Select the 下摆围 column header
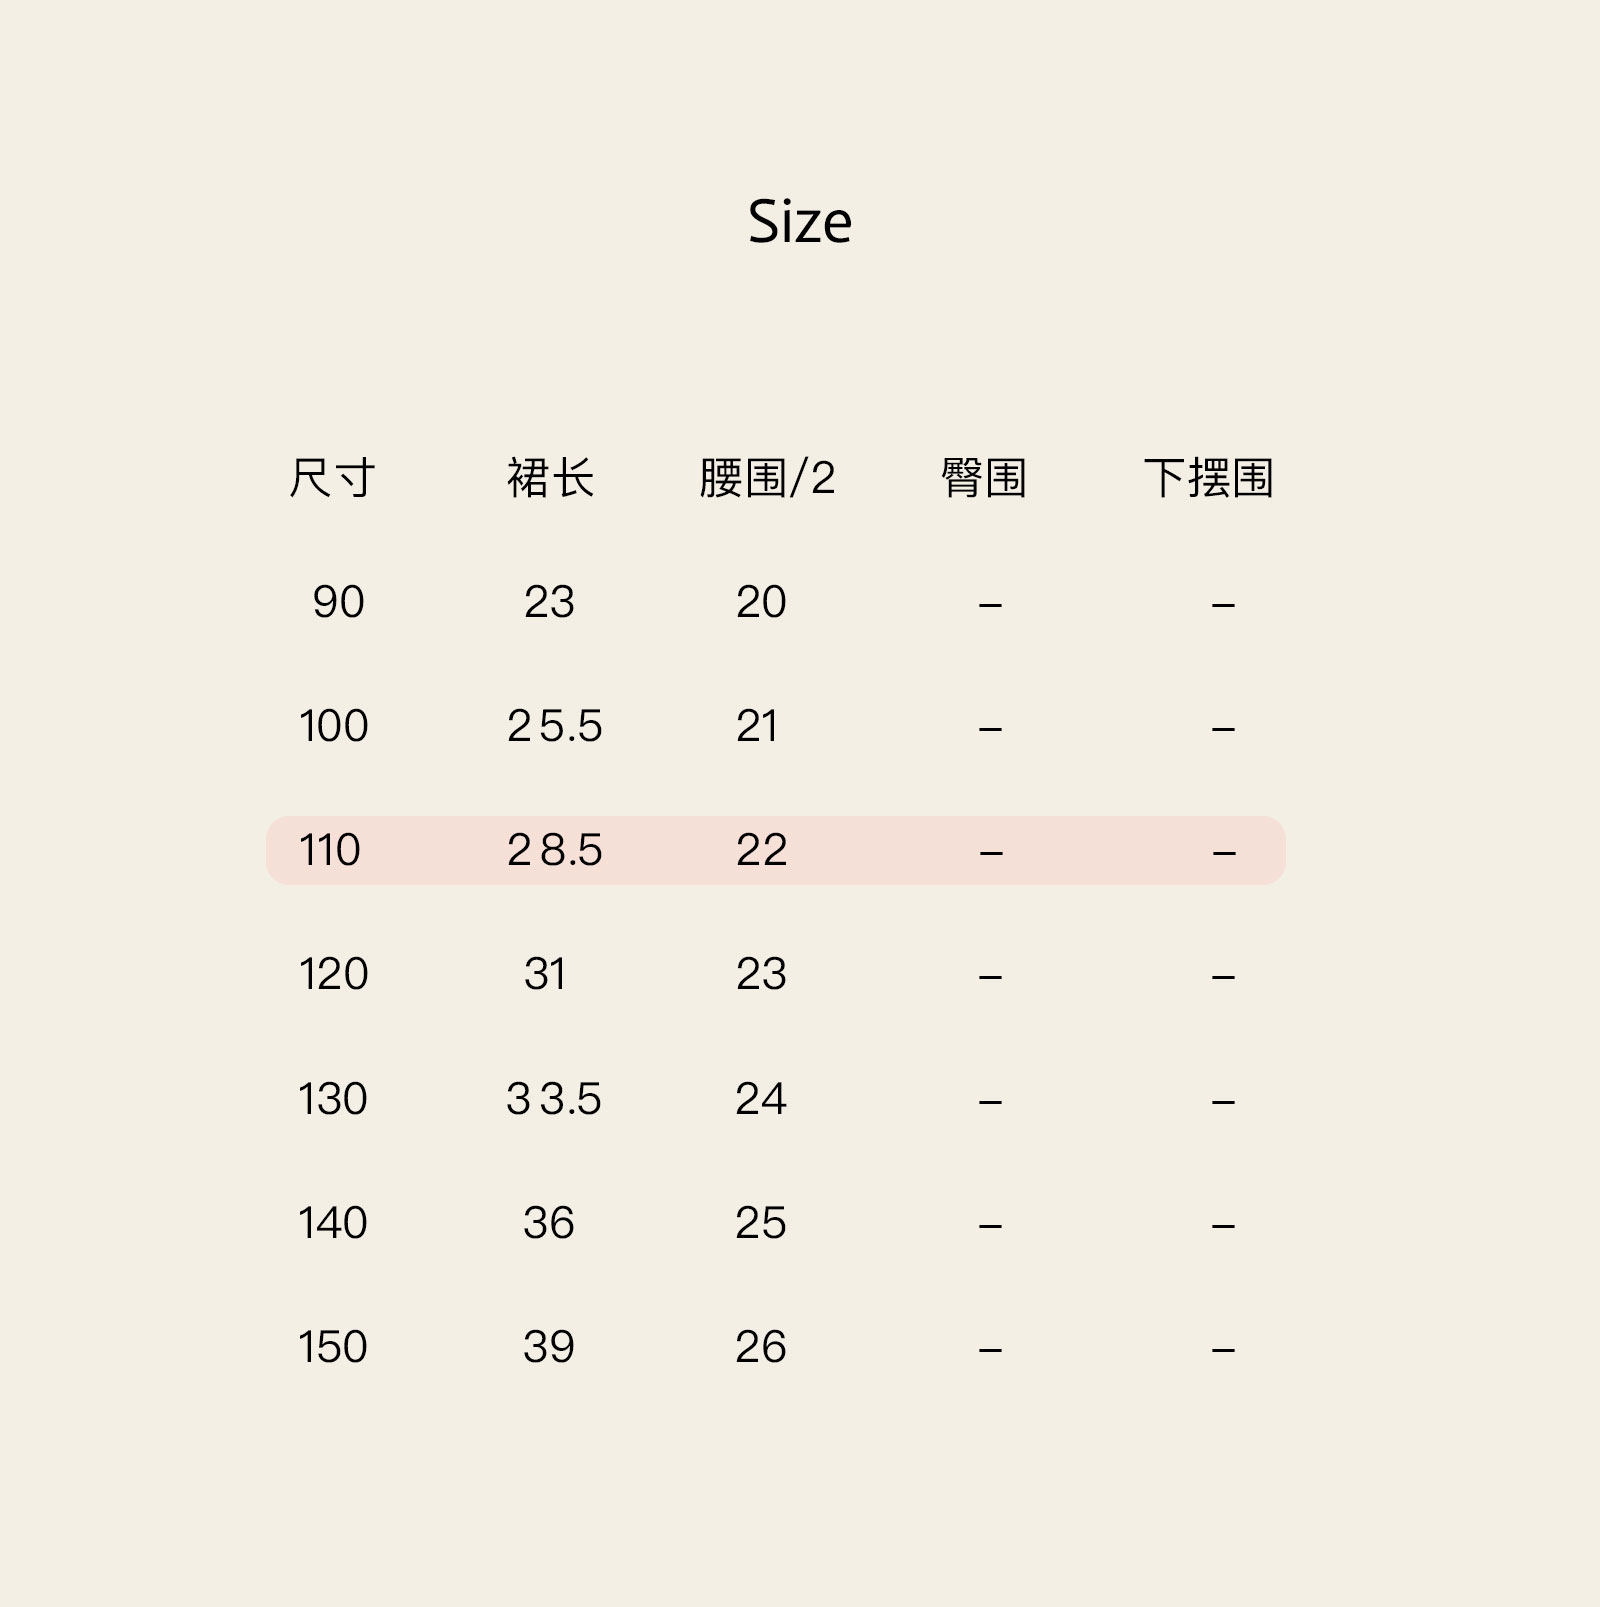1600x1607 pixels. pos(1208,478)
